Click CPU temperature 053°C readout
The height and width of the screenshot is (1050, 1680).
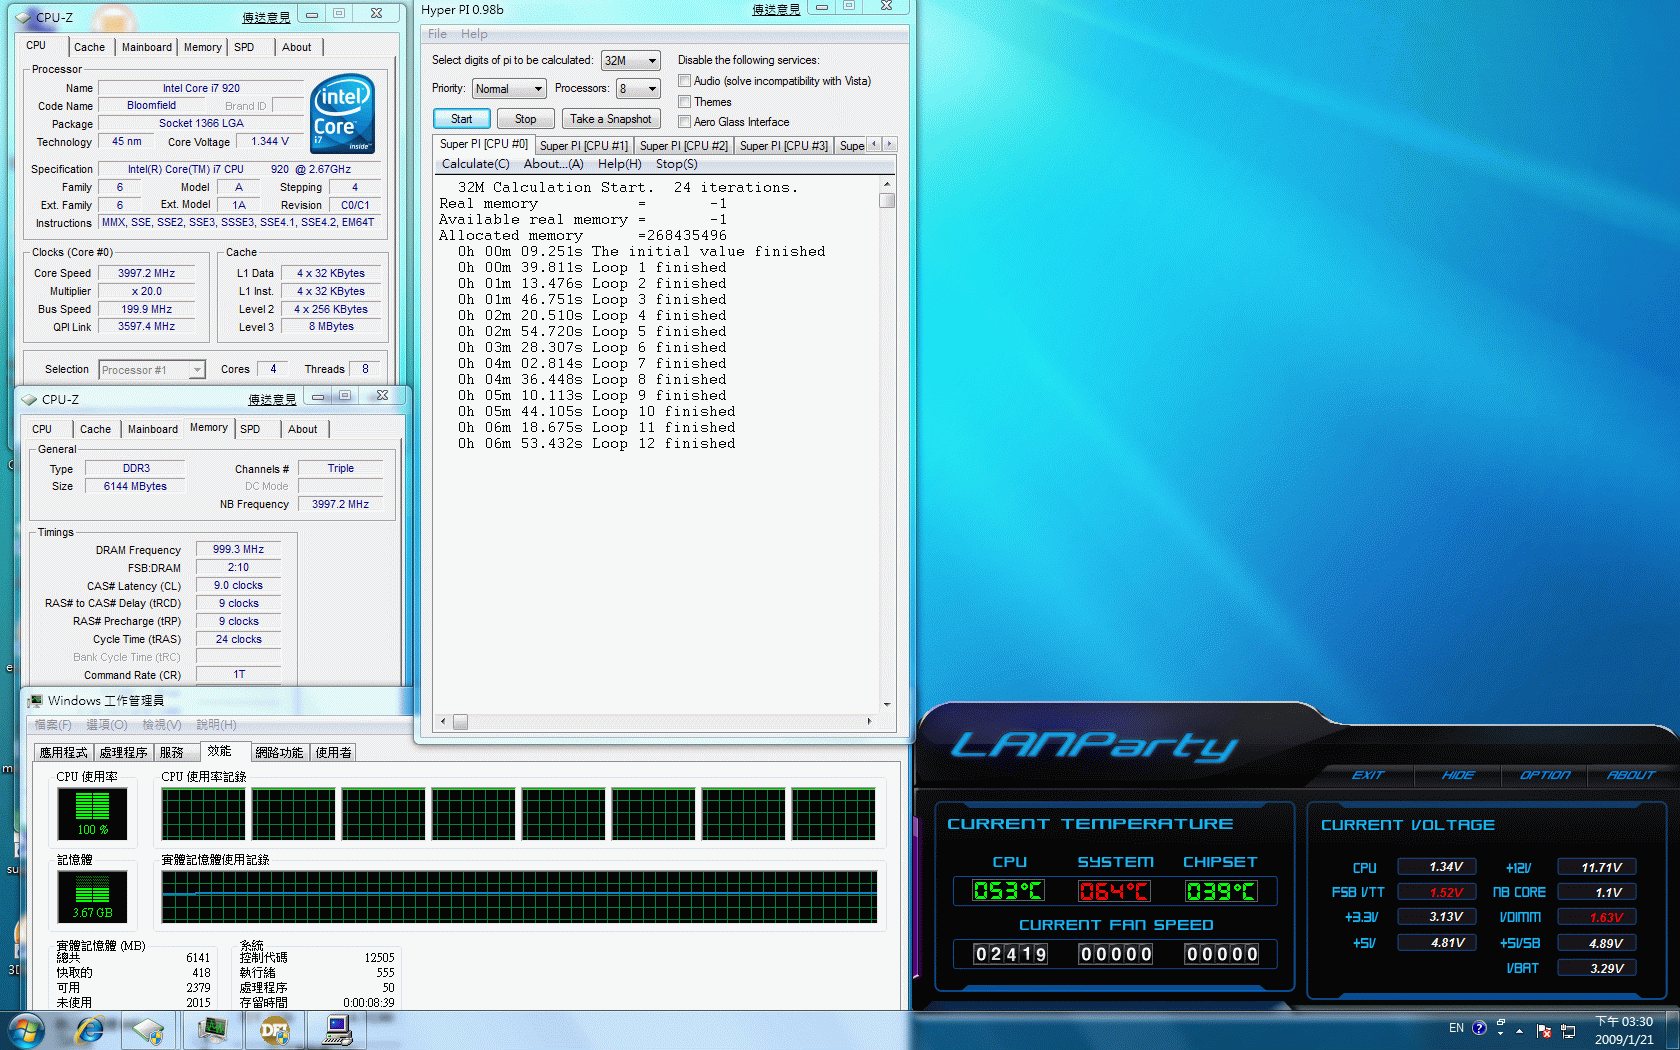1008,891
